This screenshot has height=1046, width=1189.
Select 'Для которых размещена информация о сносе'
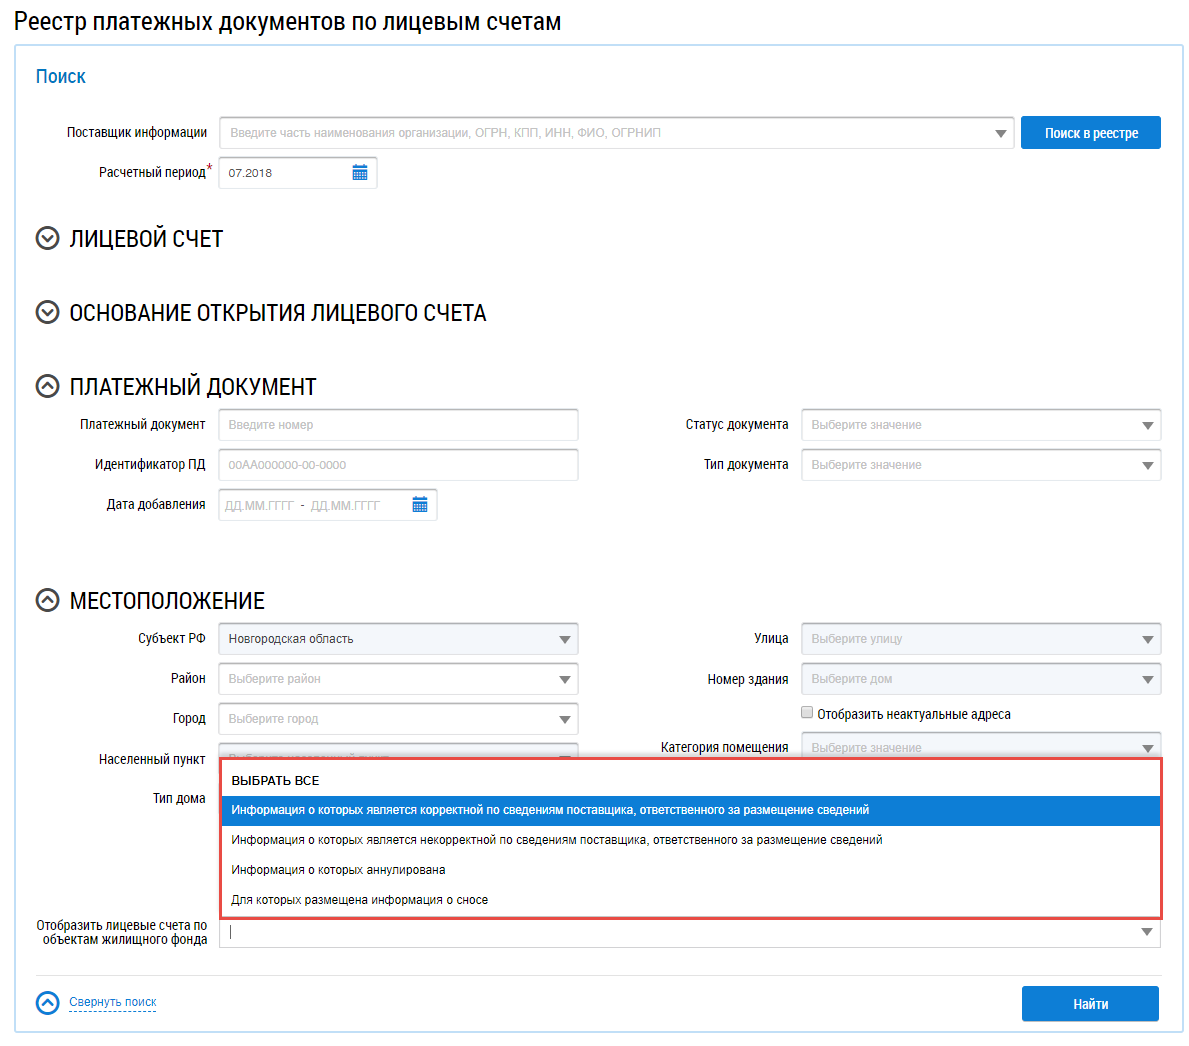pos(359,900)
